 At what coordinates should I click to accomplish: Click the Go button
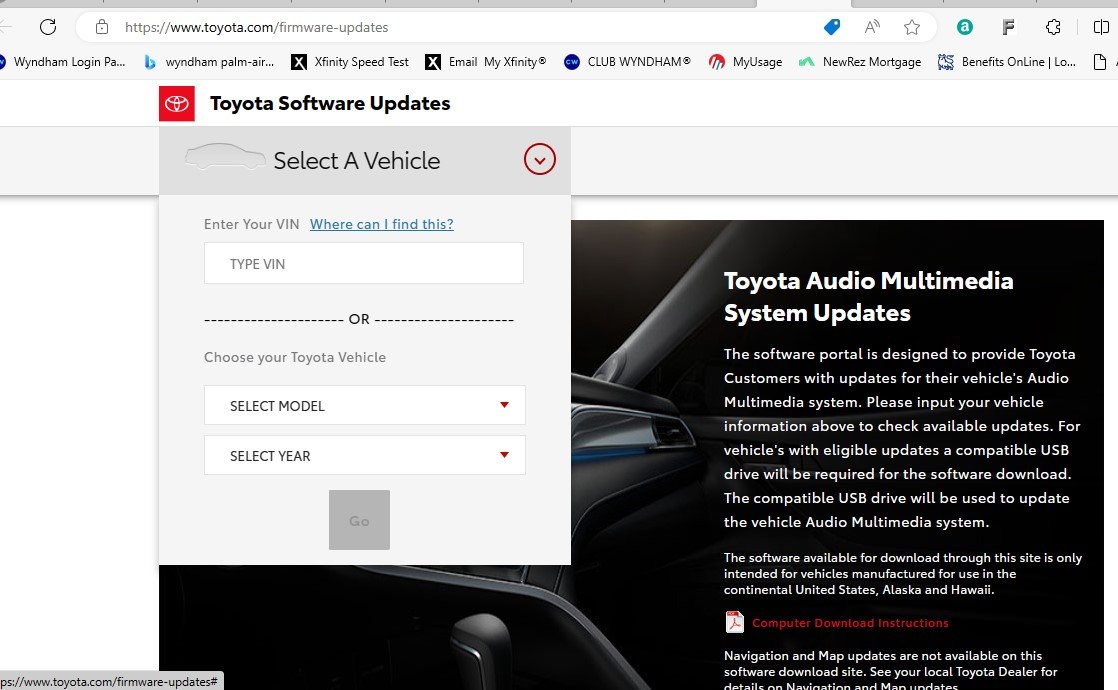(x=359, y=520)
